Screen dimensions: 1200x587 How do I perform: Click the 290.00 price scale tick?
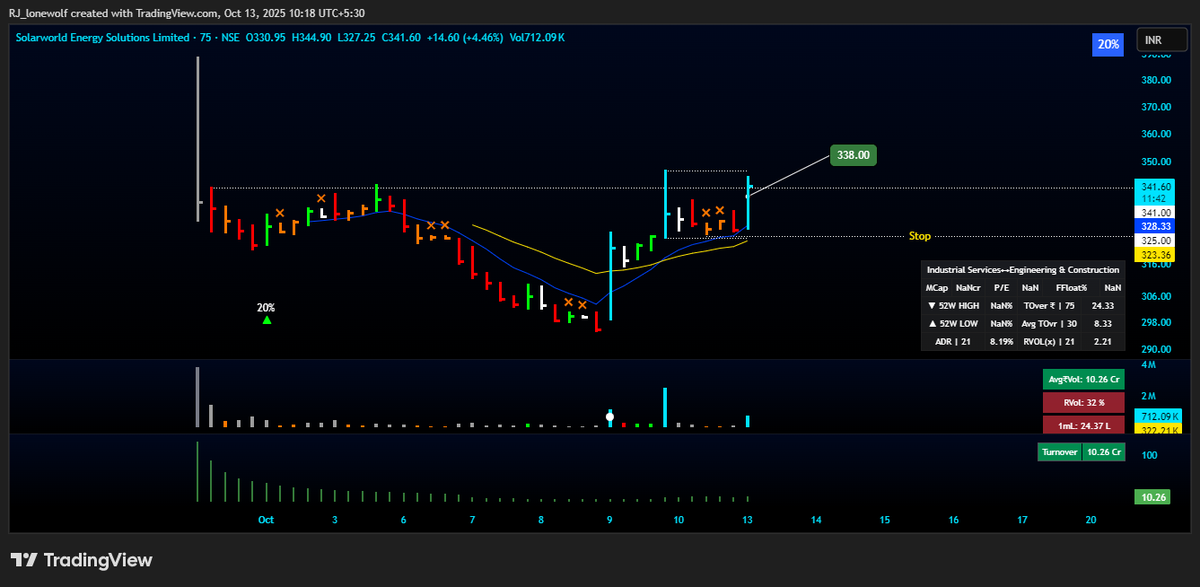(x=1156, y=350)
